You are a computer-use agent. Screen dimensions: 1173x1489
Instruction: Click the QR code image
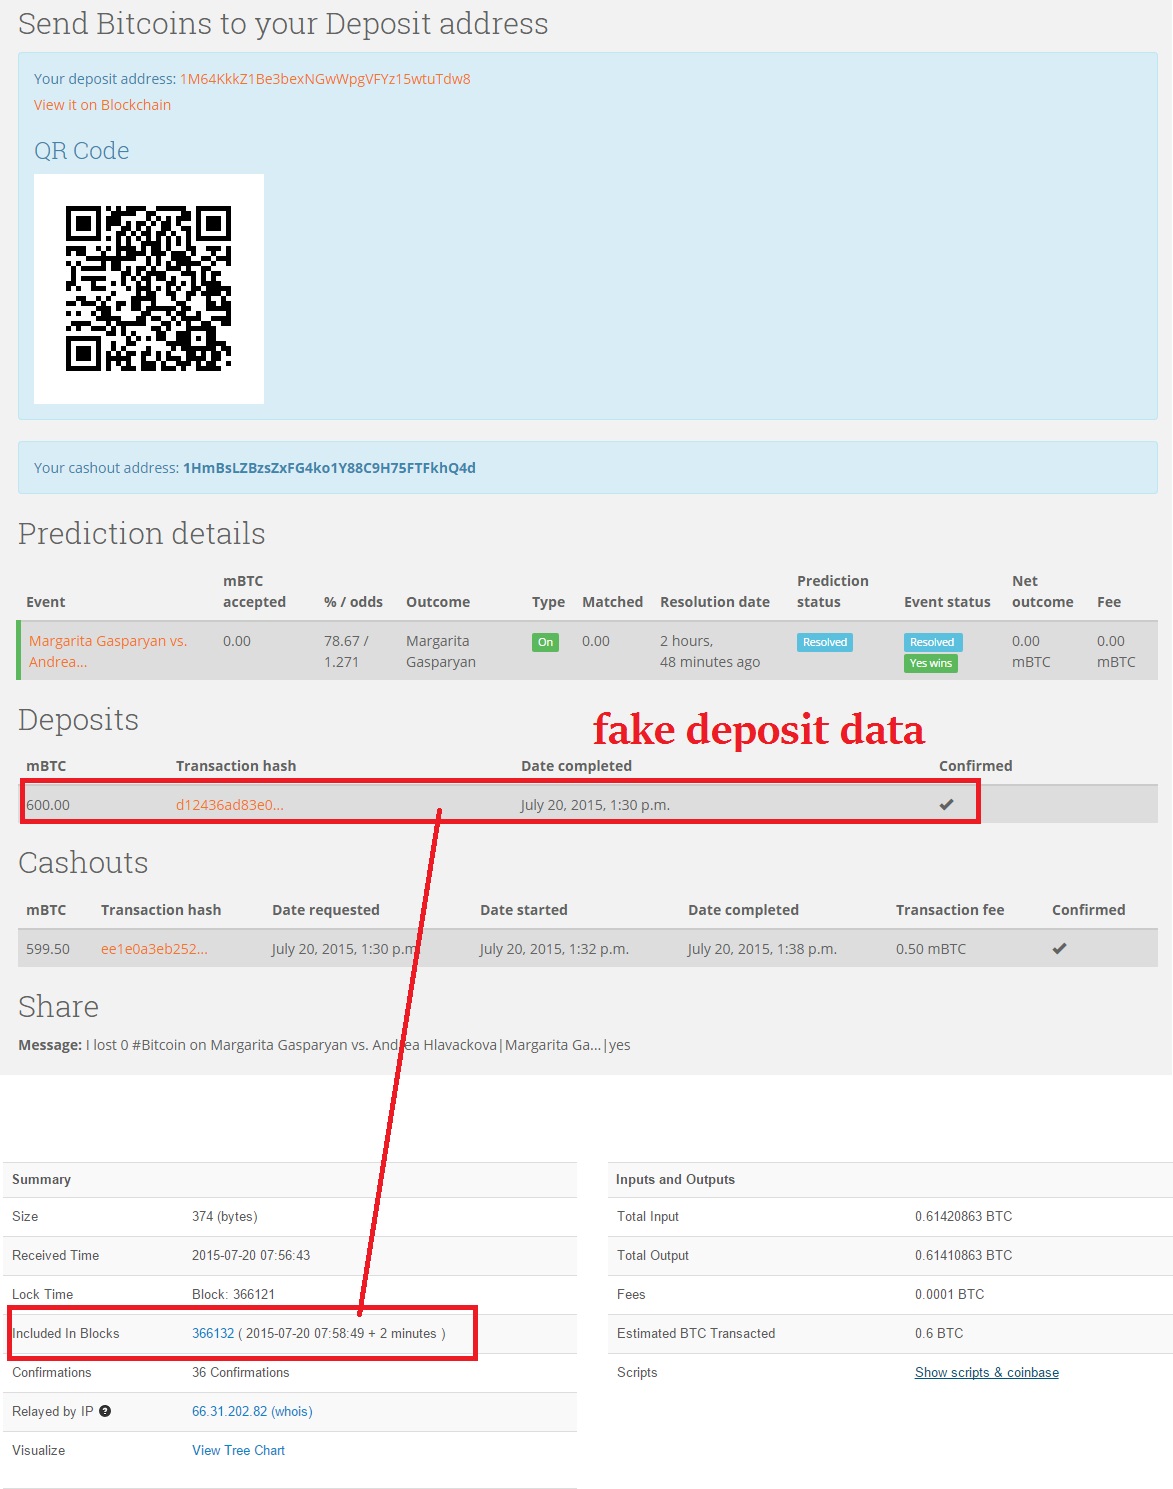coord(149,289)
